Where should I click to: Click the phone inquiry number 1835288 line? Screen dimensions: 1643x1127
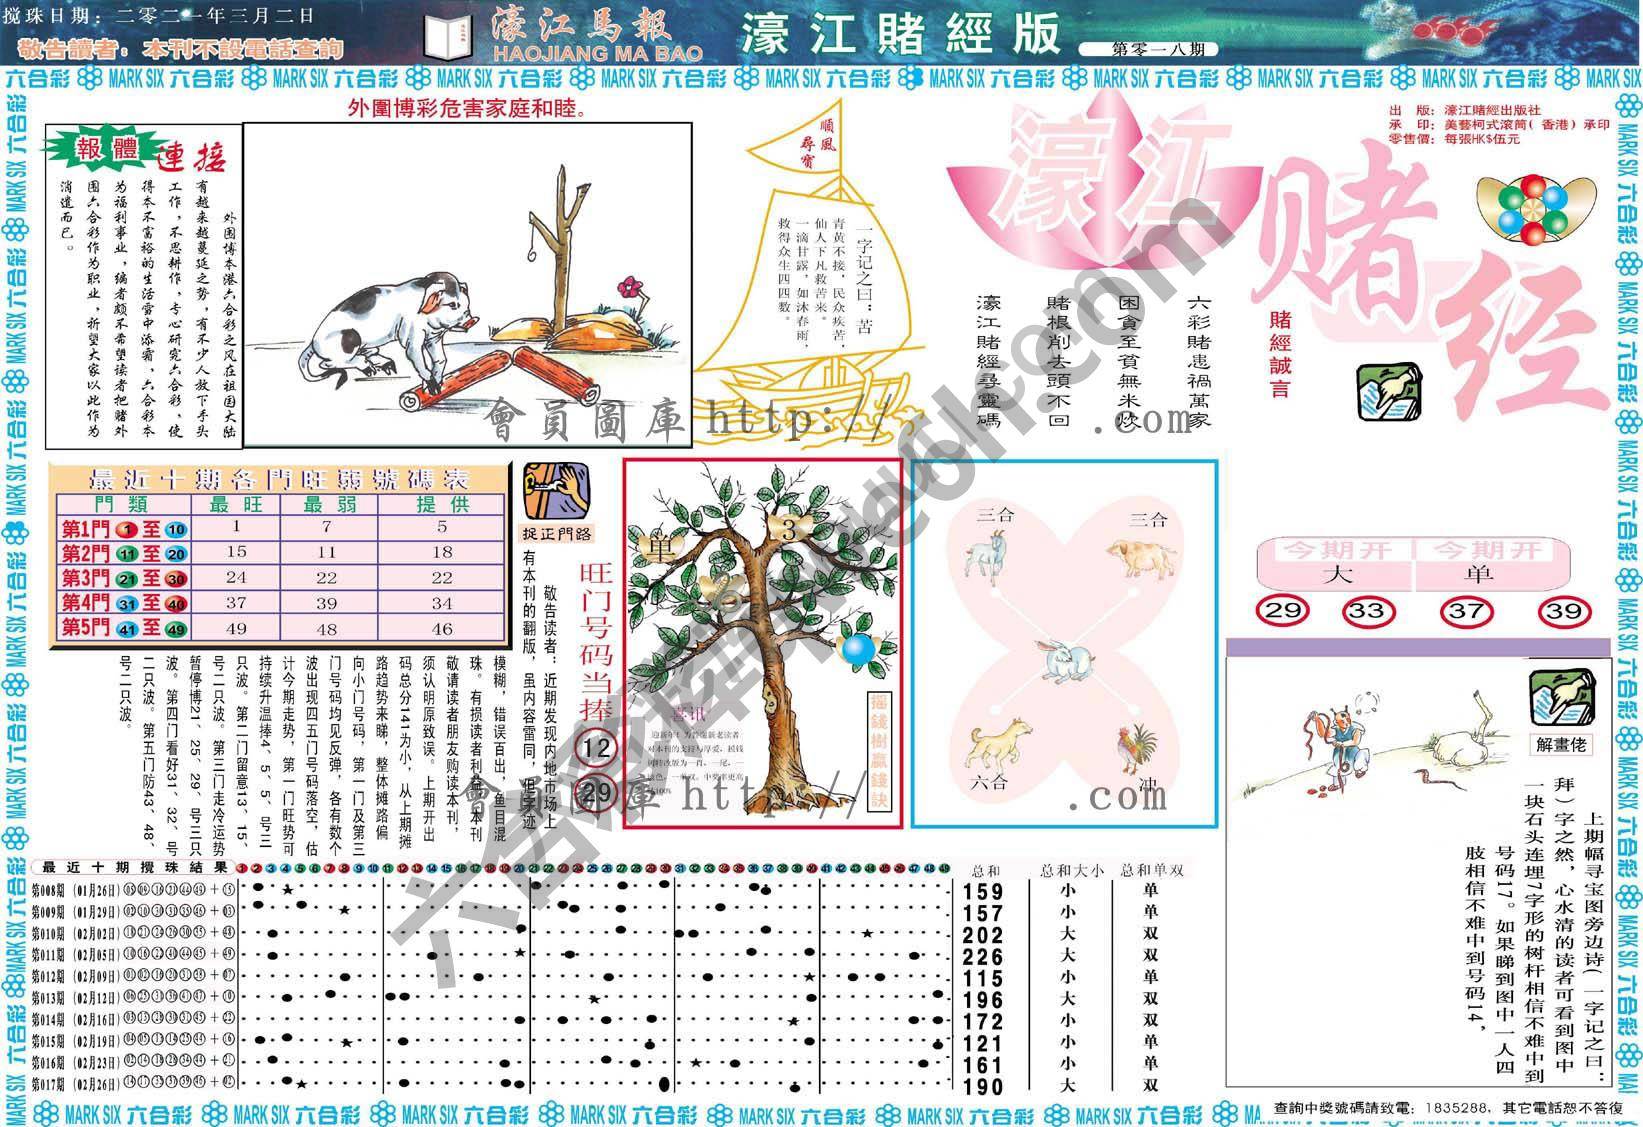pyautogui.click(x=1448, y=1108)
